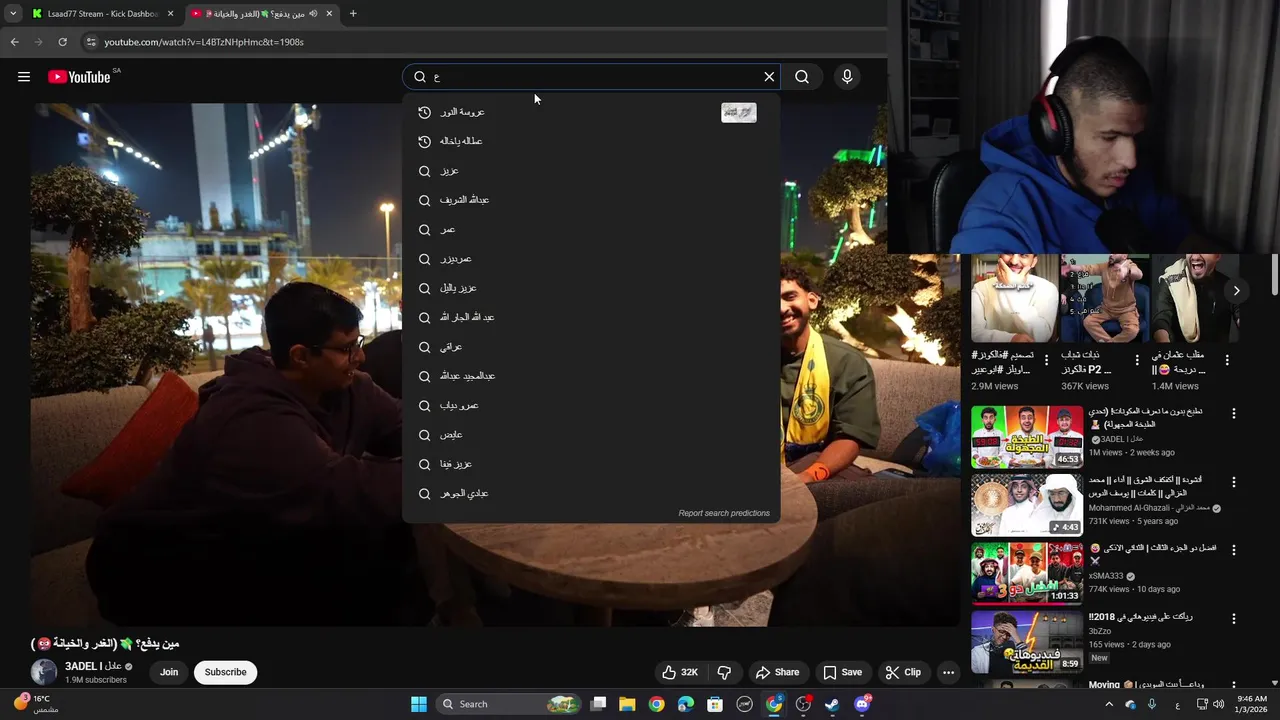Open Discord from the taskbar
Viewport: 1280px width, 720px height.
point(862,704)
